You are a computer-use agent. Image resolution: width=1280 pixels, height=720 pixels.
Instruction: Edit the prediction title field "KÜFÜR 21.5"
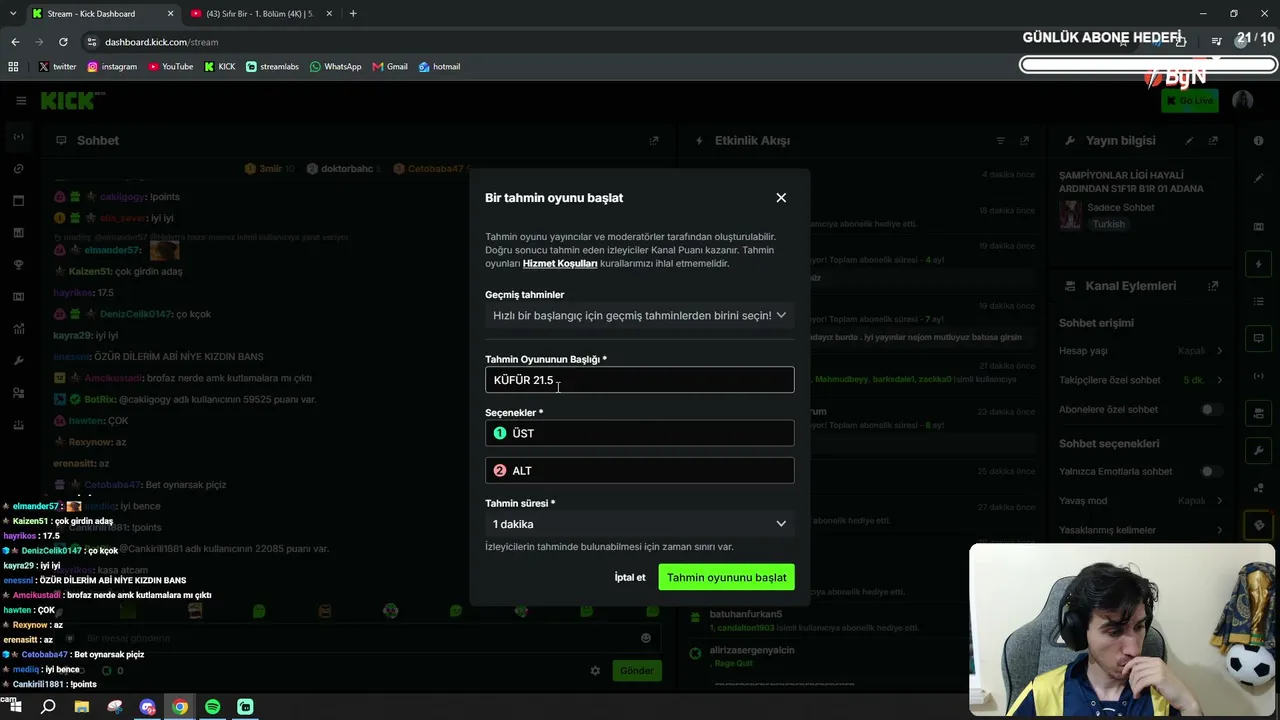(640, 380)
